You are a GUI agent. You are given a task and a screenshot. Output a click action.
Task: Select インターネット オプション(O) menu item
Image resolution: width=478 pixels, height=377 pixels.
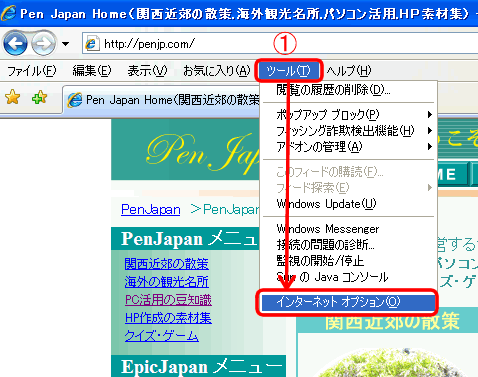(x=348, y=302)
